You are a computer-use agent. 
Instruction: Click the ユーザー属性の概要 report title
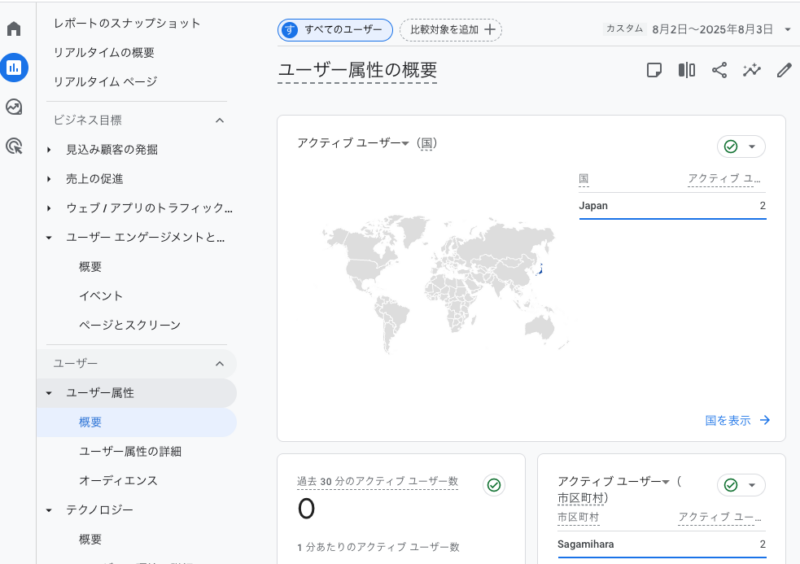357,70
